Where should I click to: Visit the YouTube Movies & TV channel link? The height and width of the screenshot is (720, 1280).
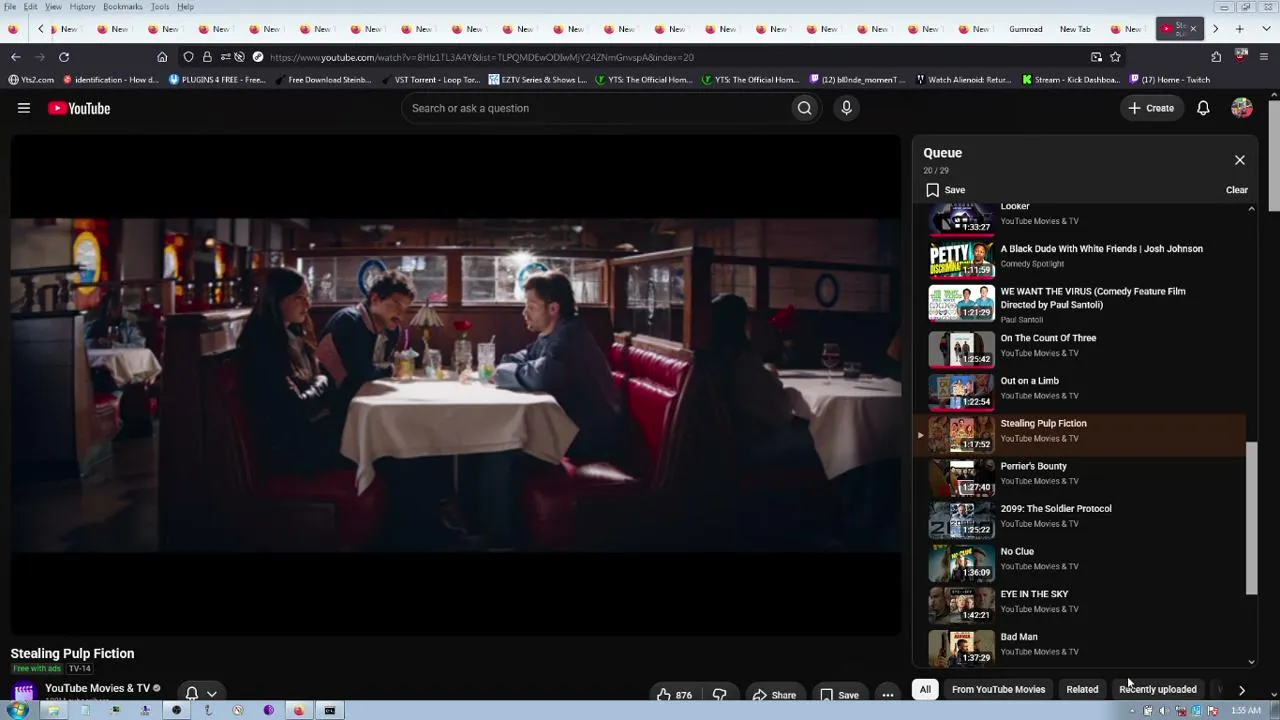point(97,688)
